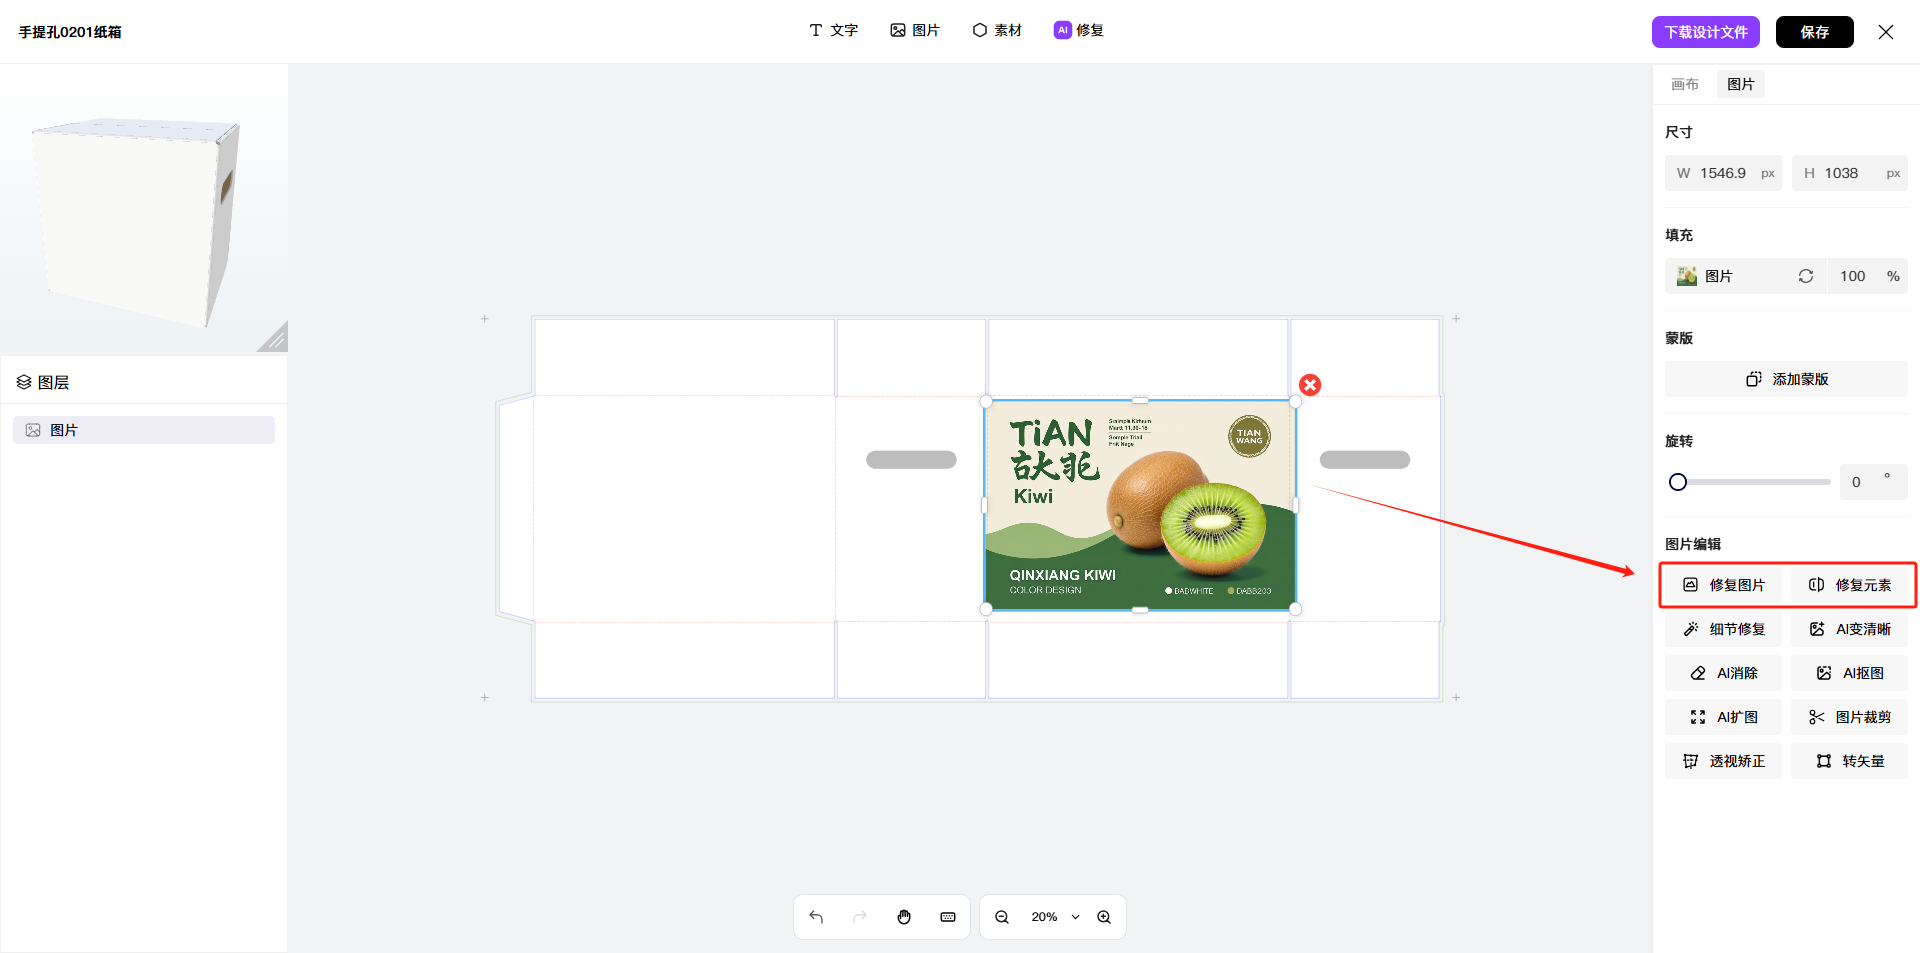
Task: Click the zoom in magnifier icon
Action: tap(1104, 917)
